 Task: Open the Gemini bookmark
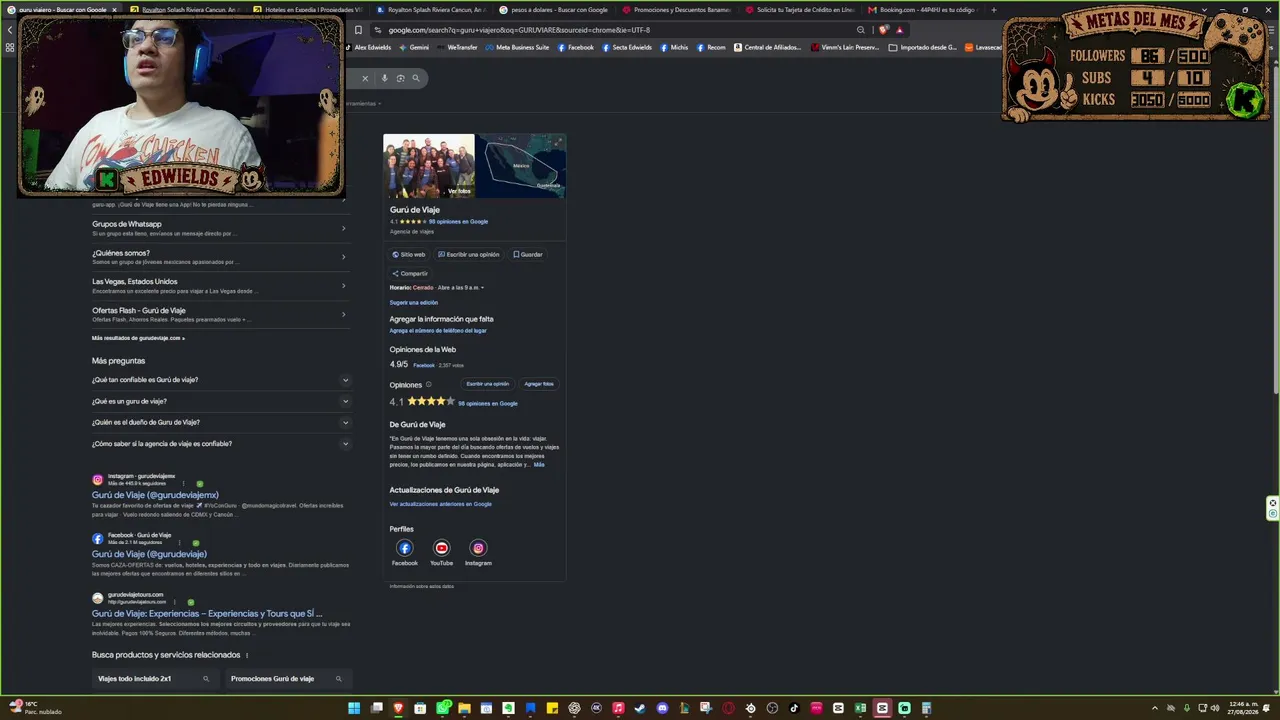point(414,47)
